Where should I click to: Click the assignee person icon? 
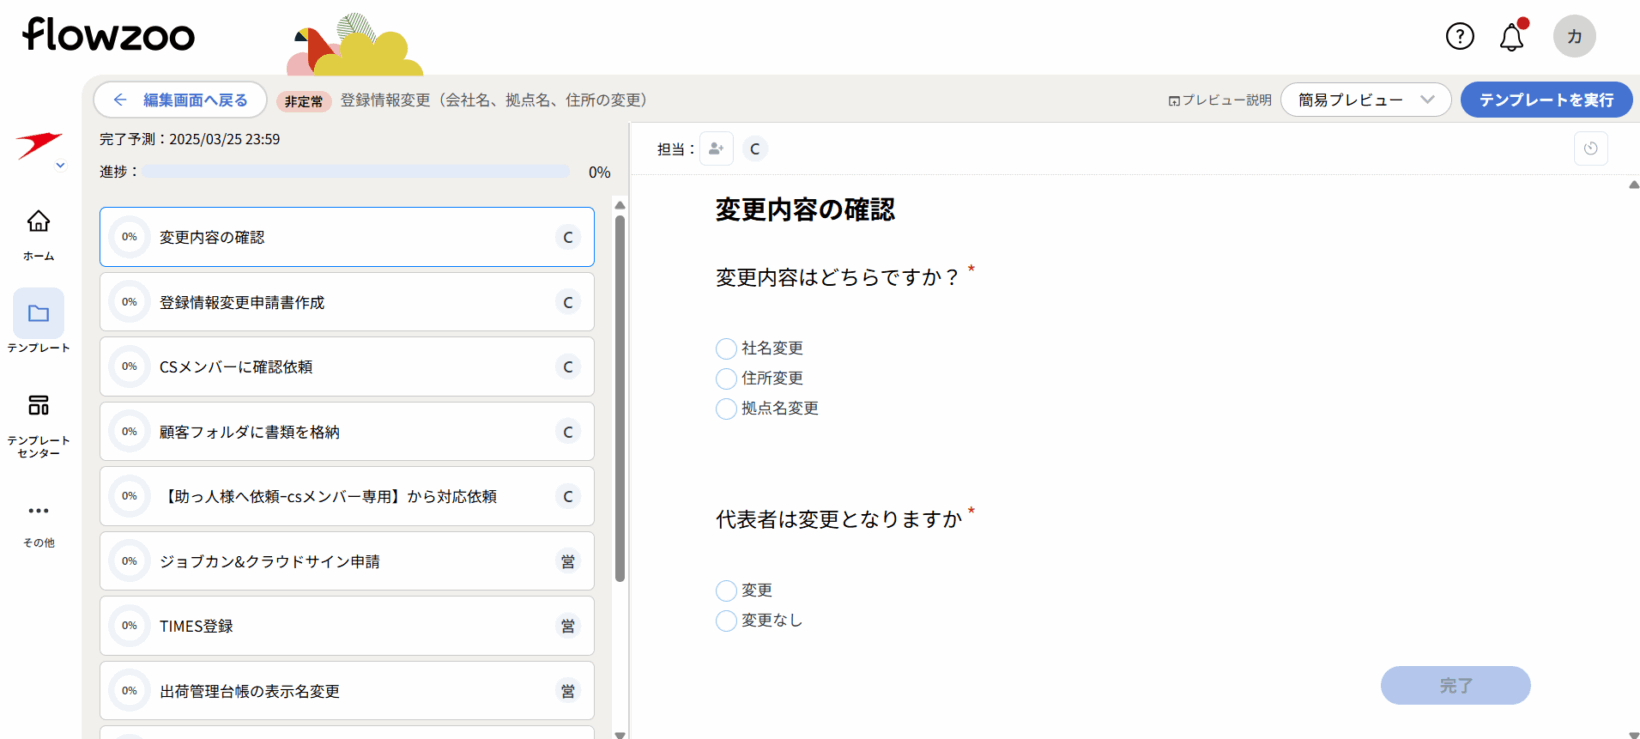[x=716, y=149]
